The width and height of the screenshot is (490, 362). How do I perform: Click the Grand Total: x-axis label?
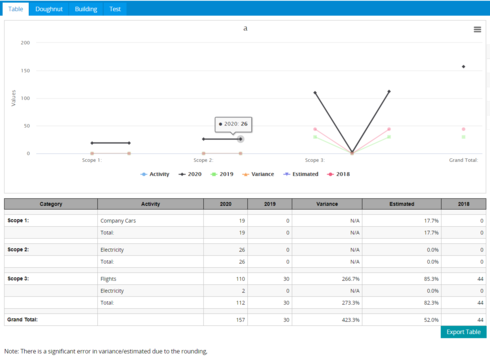click(463, 160)
